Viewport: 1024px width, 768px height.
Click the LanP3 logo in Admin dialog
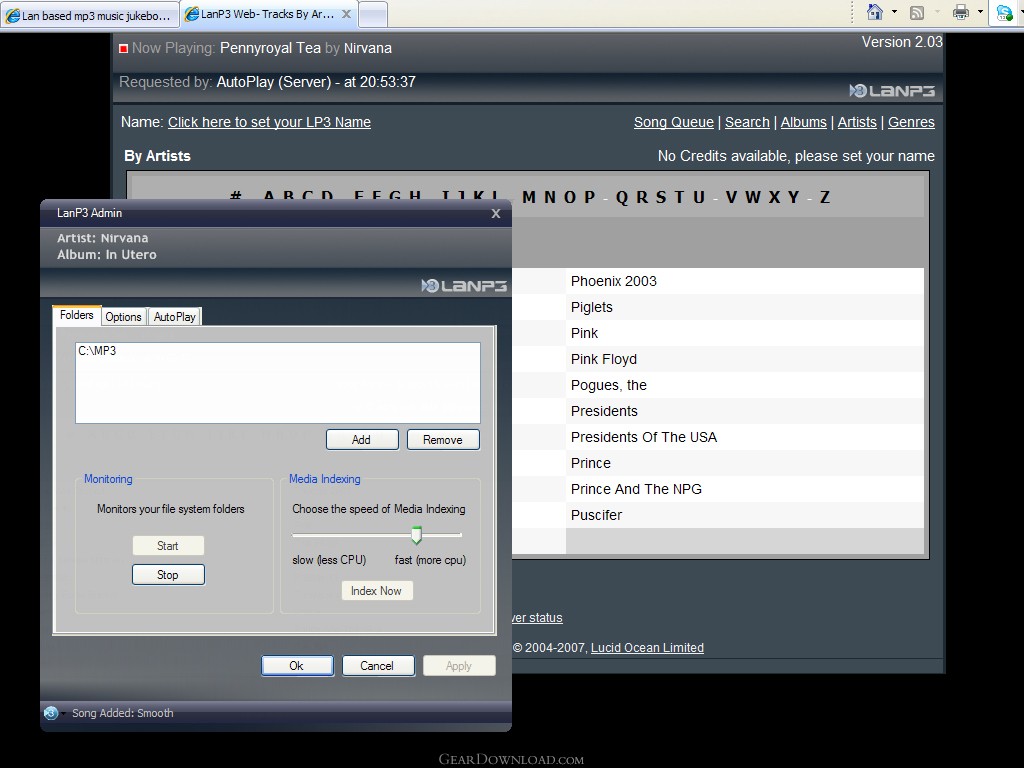click(464, 285)
